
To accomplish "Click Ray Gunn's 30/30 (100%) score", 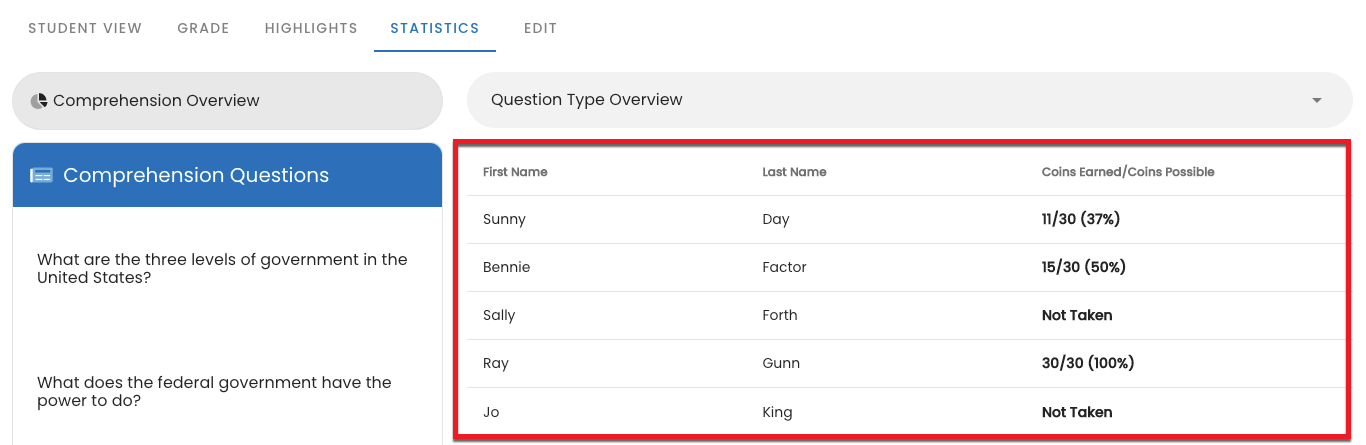I will point(1088,363).
